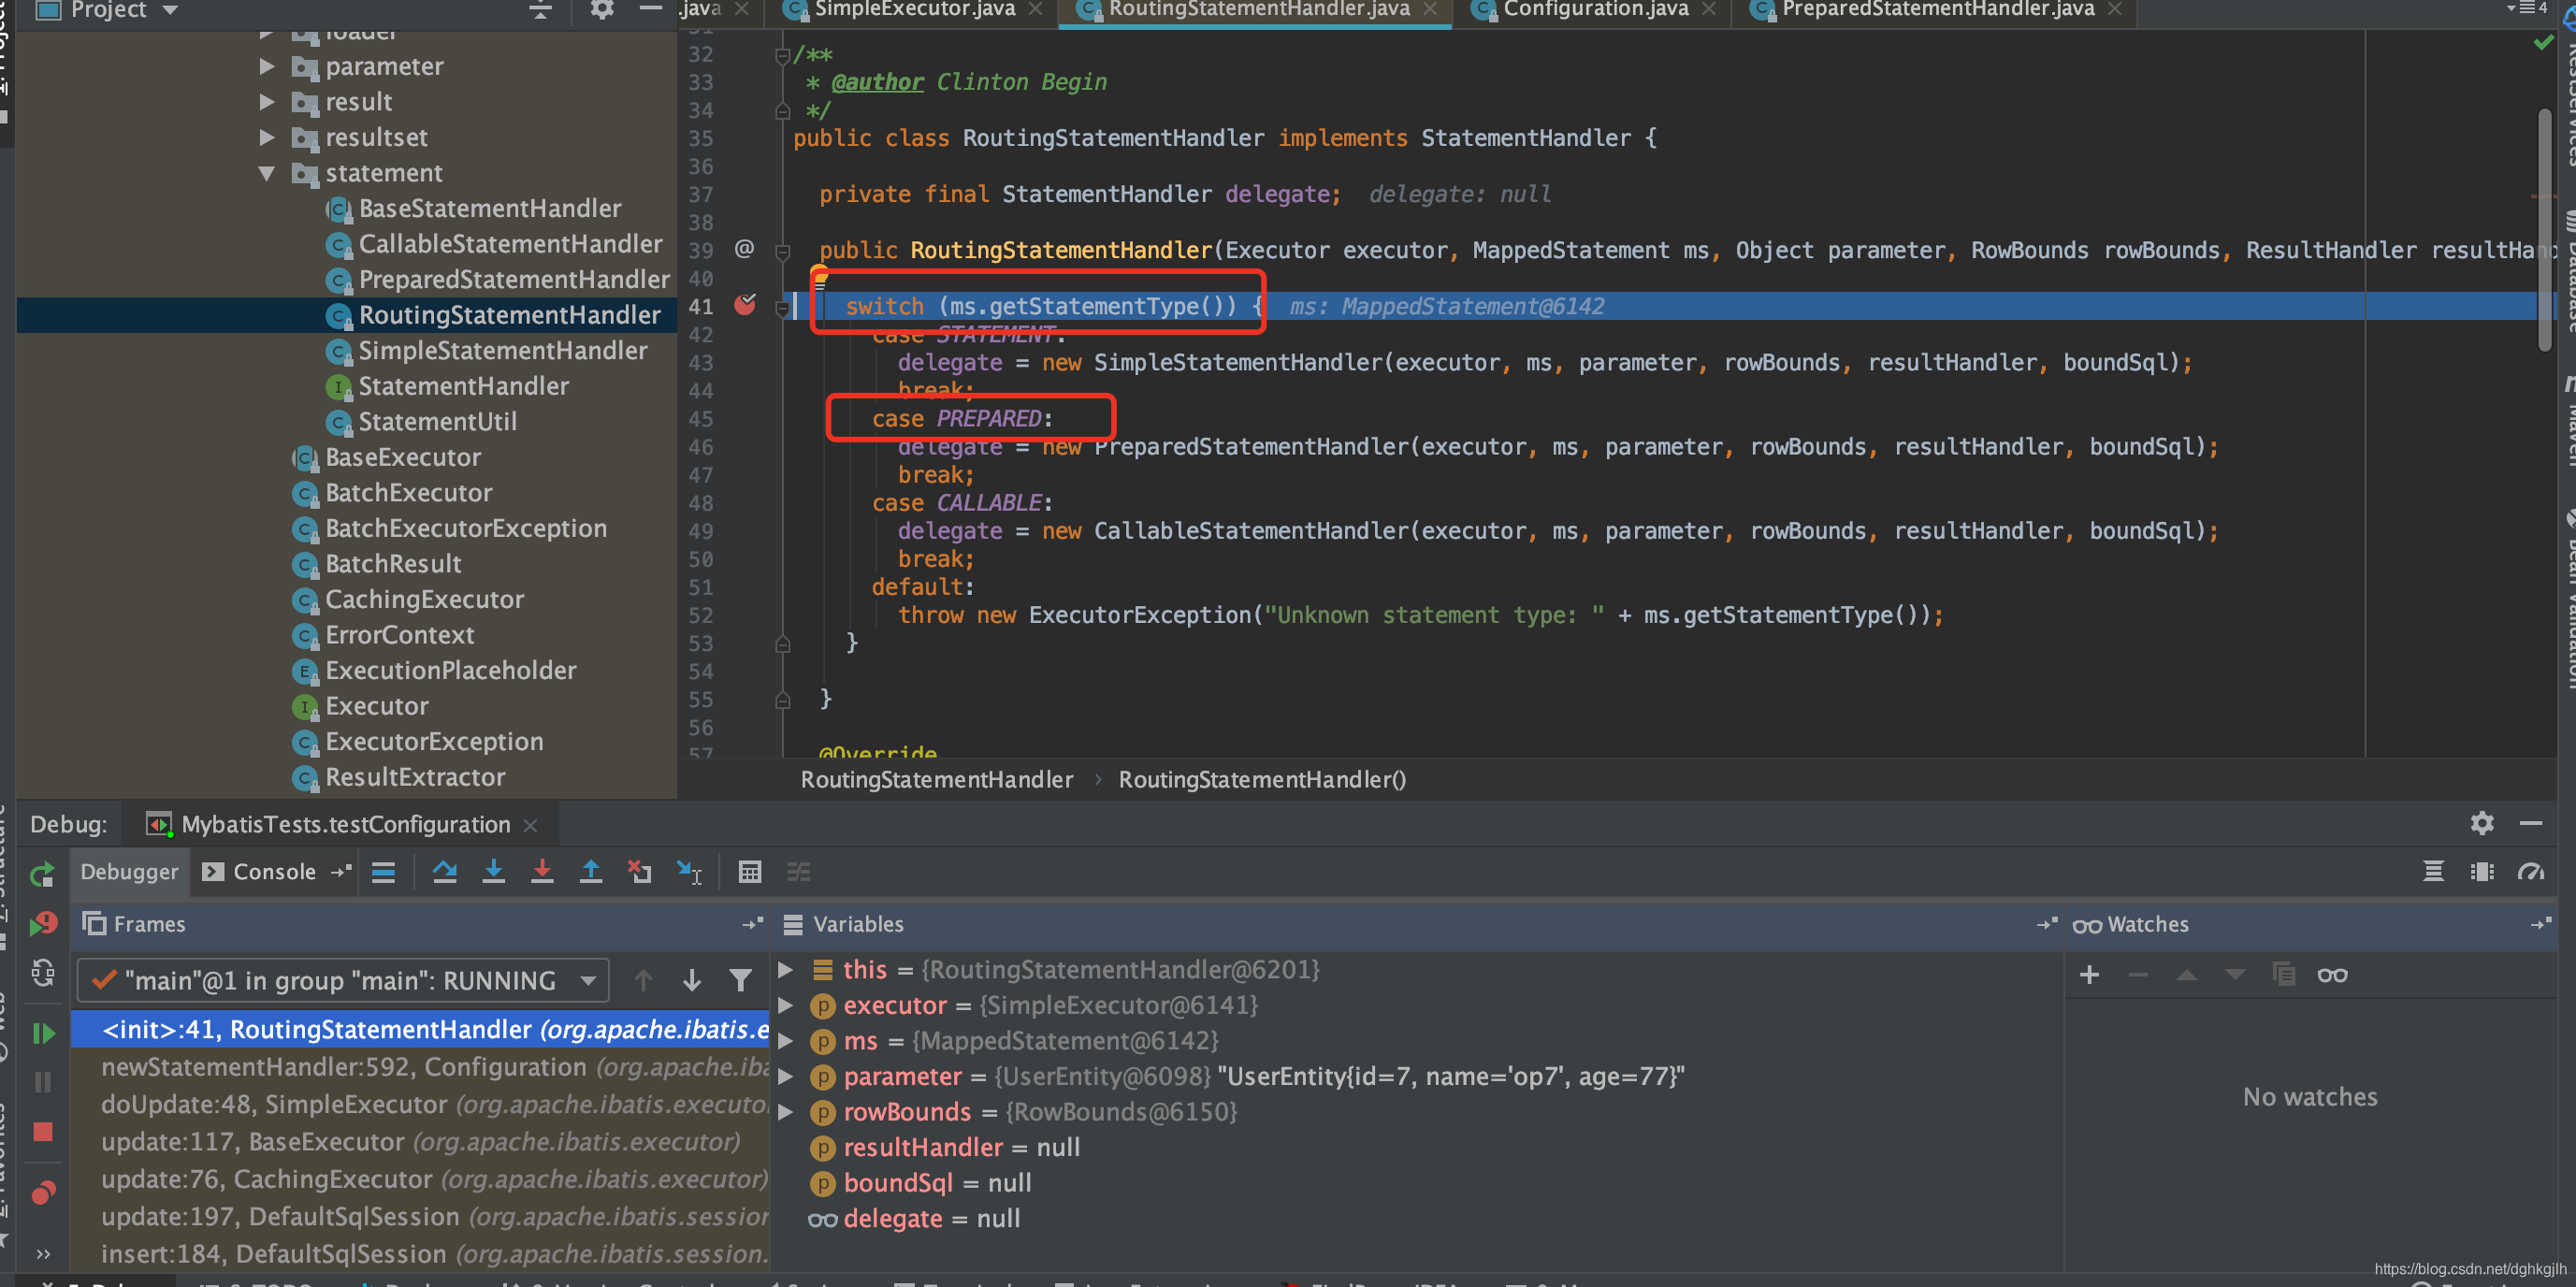Image resolution: width=2576 pixels, height=1287 pixels.
Task: Click Show Execution Point icon
Action: pyautogui.click(x=384, y=872)
